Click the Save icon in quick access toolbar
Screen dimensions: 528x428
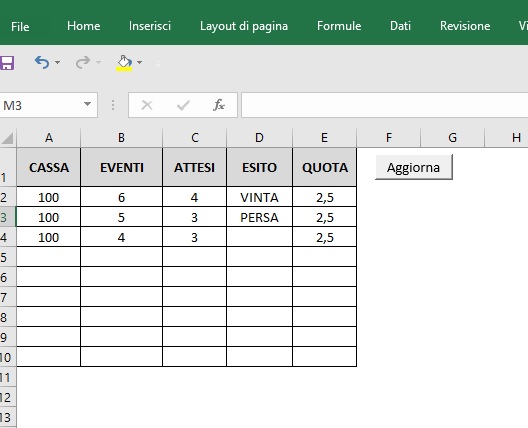[x=6, y=63]
